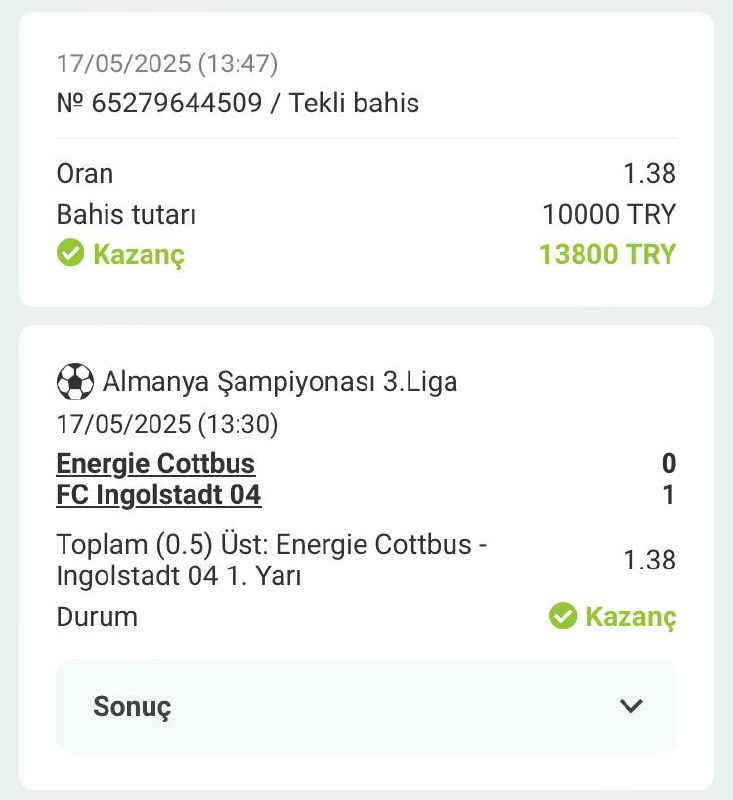Expand the Sonuç section chevron

pos(631,706)
